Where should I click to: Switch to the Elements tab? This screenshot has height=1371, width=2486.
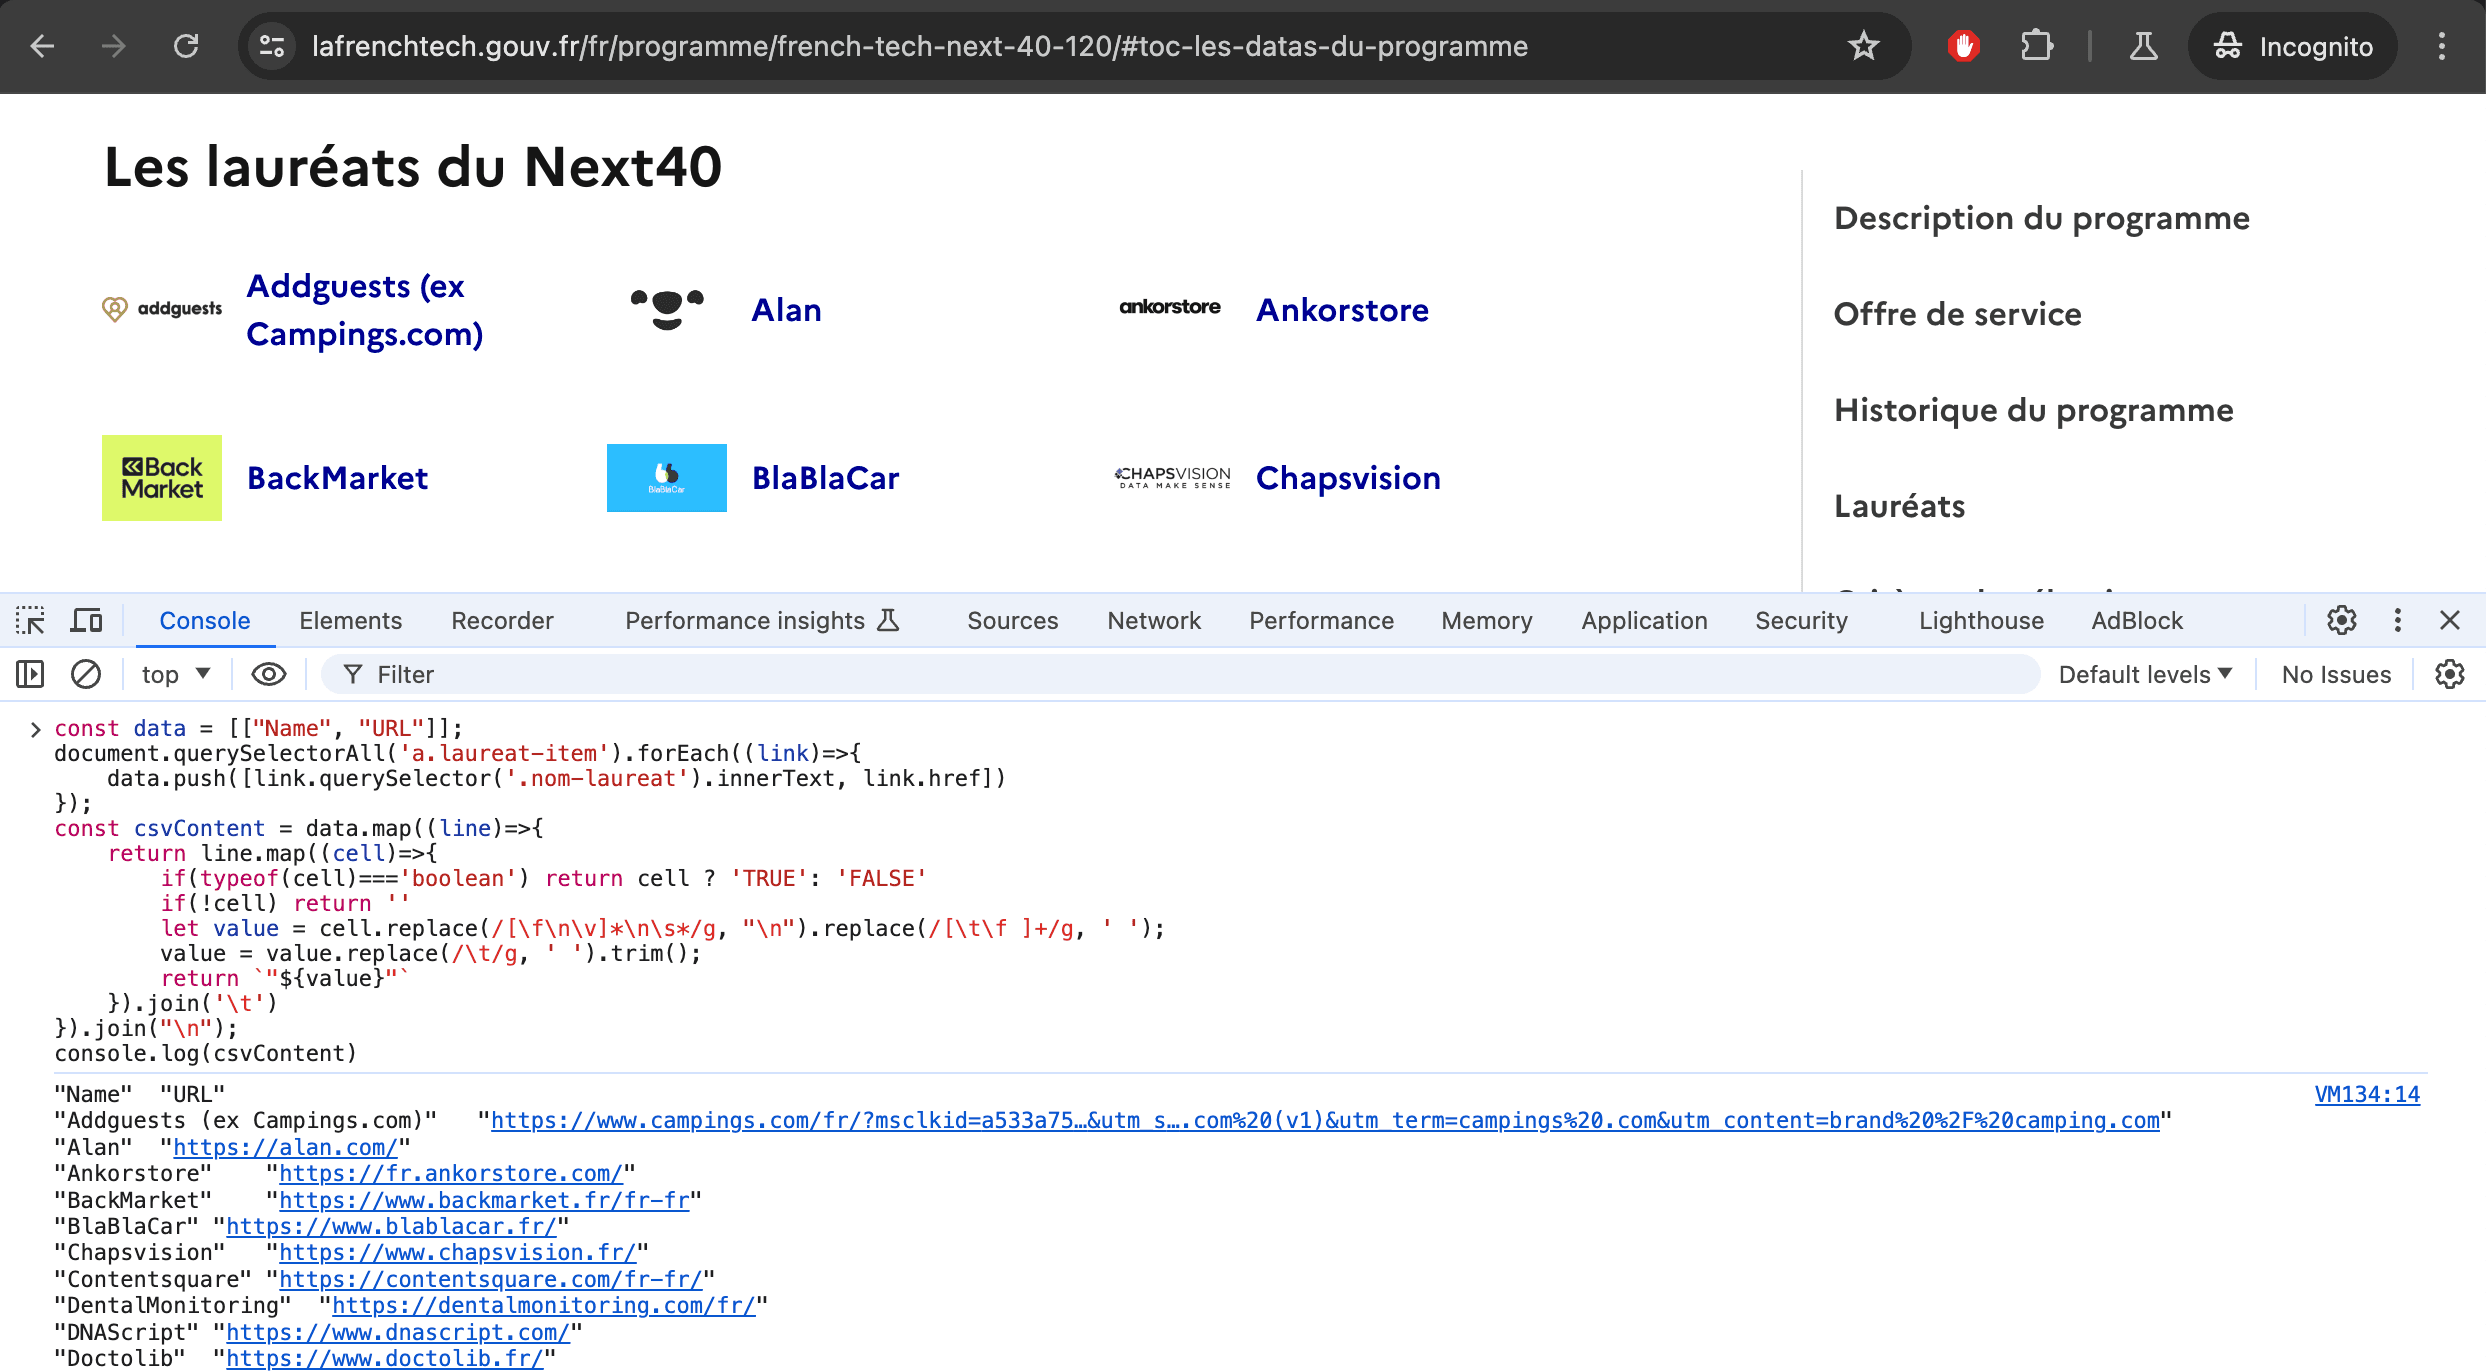(350, 621)
